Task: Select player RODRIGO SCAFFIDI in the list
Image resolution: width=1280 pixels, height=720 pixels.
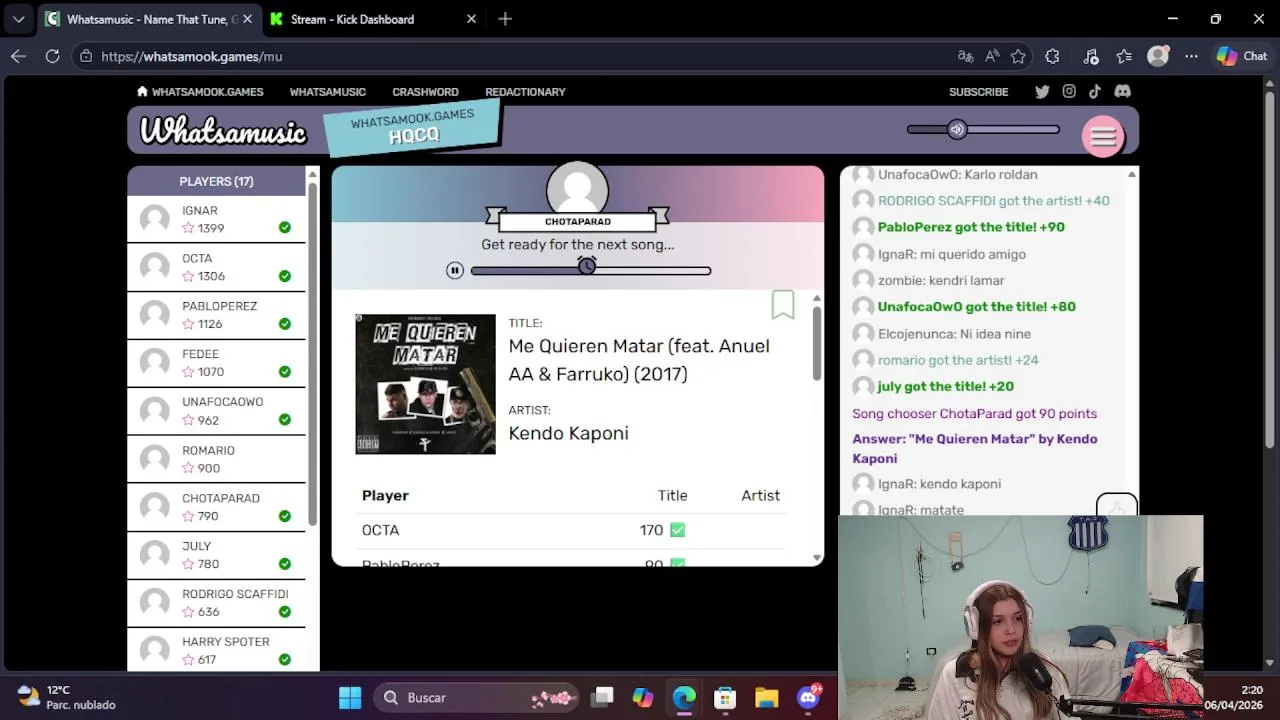Action: click(216, 603)
